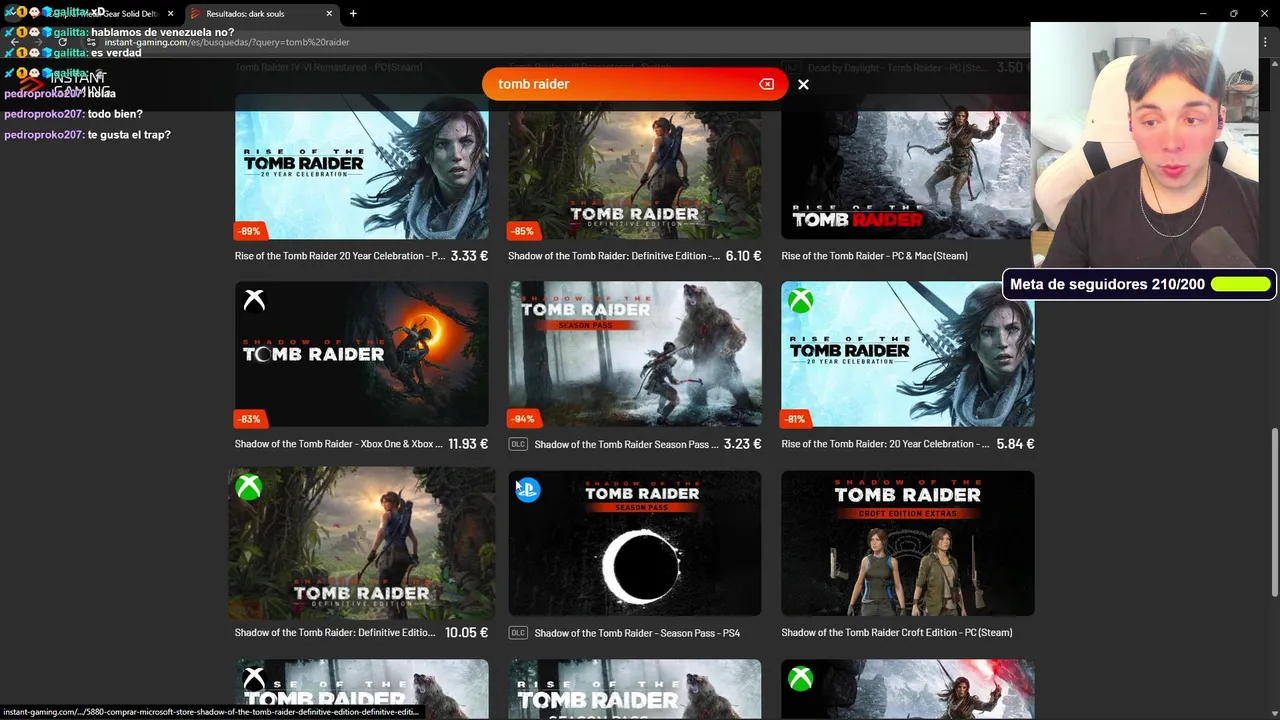Click Xbox icon on the 5.84 € card
Viewport: 1280px width, 720px height.
(800, 300)
